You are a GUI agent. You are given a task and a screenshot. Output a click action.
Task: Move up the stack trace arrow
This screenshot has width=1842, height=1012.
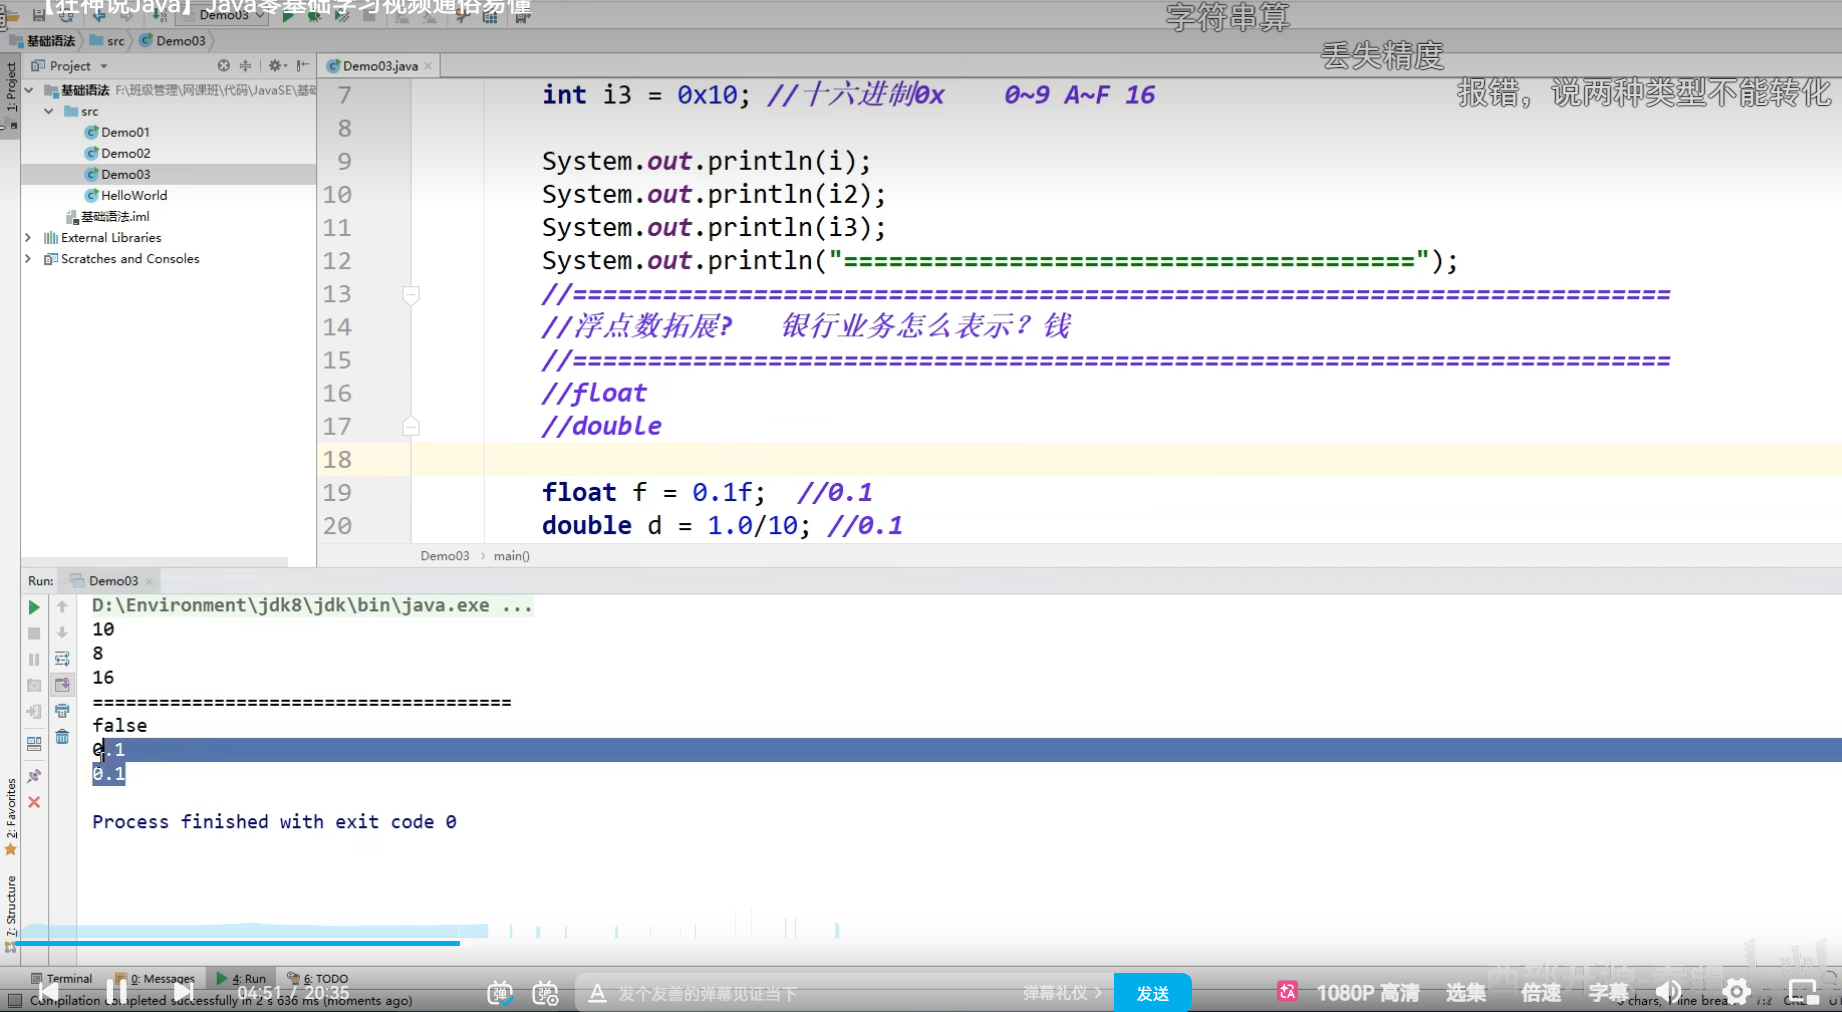[x=62, y=607]
